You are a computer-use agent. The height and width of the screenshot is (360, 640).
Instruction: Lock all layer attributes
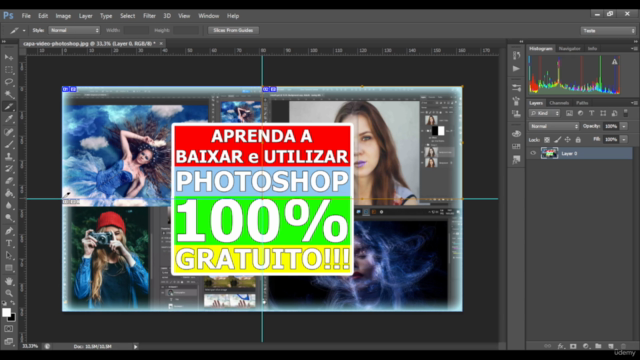[578, 140]
